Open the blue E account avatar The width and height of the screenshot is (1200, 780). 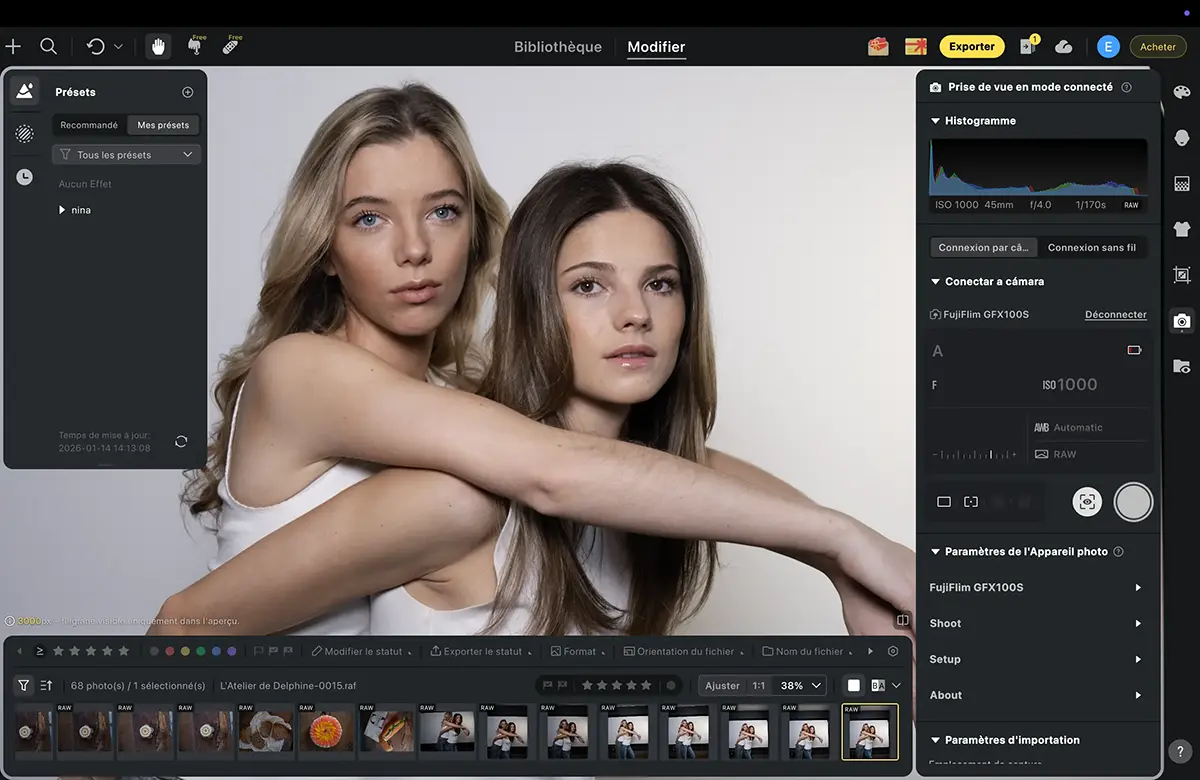[1108, 46]
